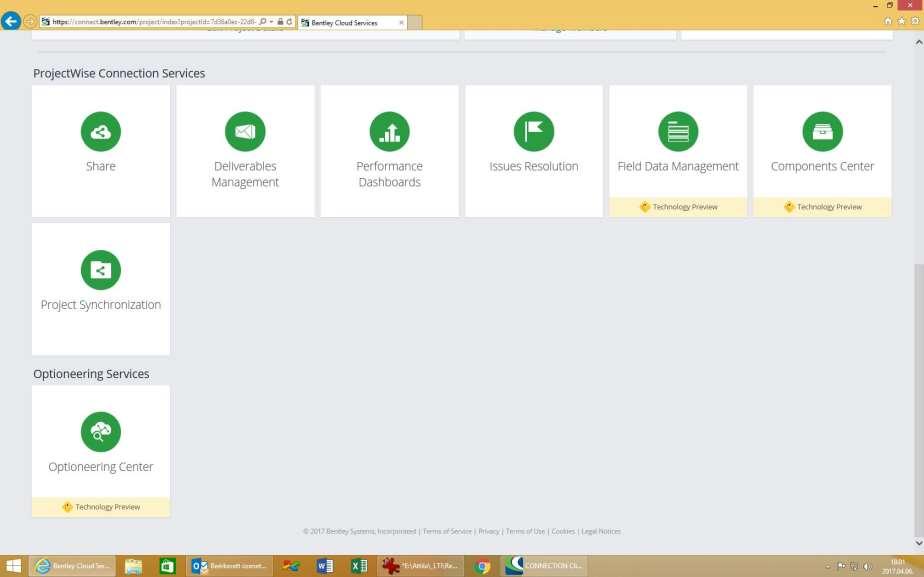Click Technology Preview under Components Center
The width and height of the screenshot is (924, 577).
823,207
